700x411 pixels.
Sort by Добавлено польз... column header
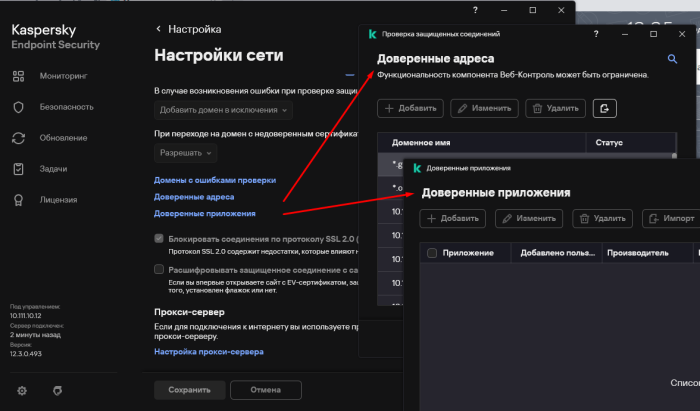(x=557, y=253)
